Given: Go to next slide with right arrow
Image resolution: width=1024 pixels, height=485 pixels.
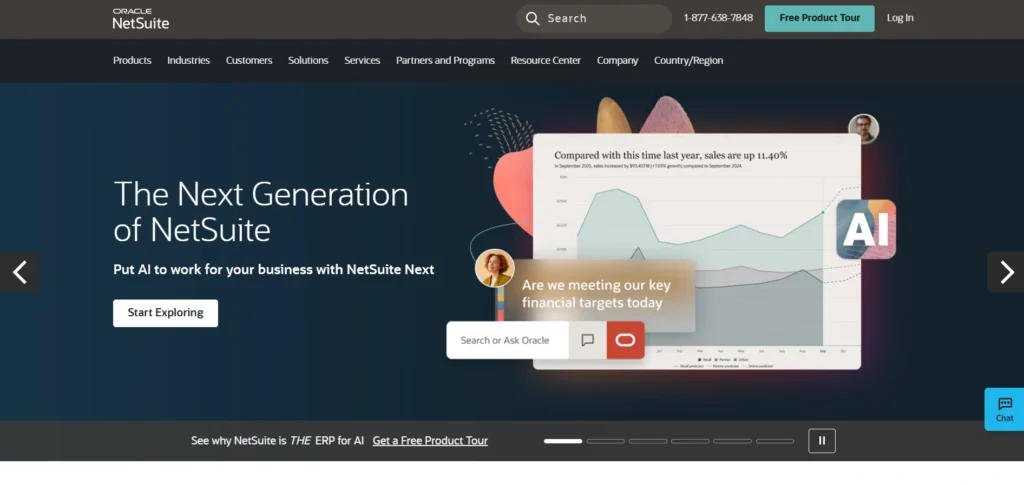Looking at the screenshot, I should 1006,272.
